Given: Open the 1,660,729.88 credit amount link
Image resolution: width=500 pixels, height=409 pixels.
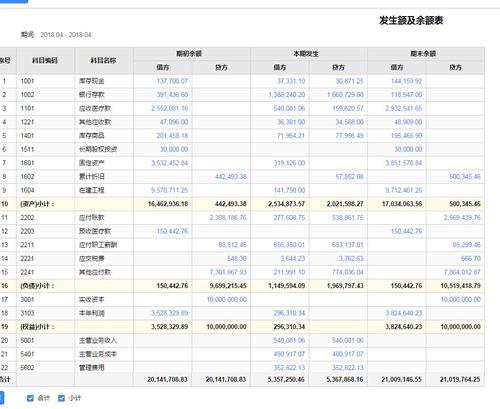Looking at the screenshot, I should (x=345, y=95).
